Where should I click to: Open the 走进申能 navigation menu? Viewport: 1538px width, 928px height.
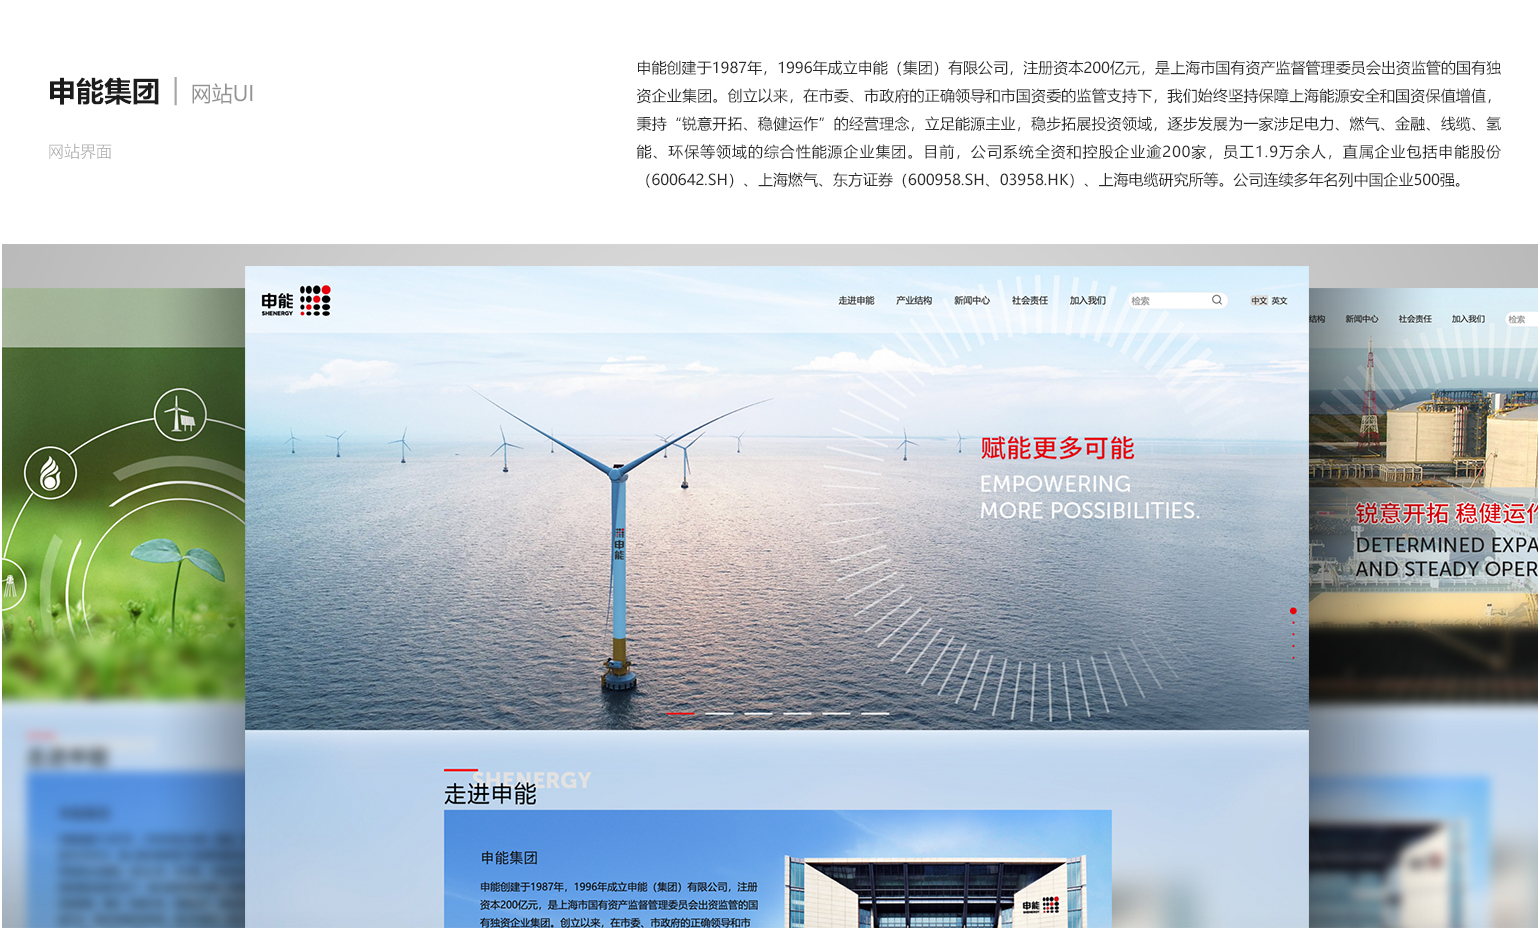tap(856, 301)
